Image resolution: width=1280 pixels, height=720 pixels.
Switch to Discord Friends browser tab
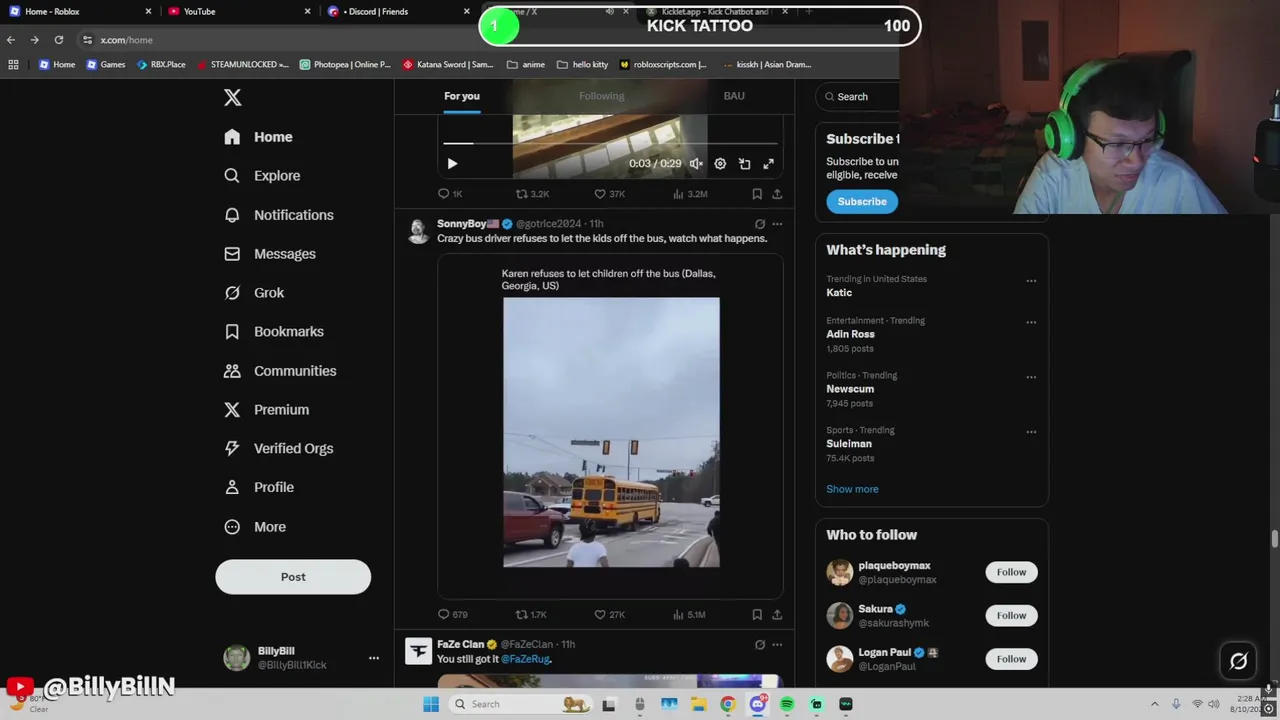pyautogui.click(x=398, y=11)
